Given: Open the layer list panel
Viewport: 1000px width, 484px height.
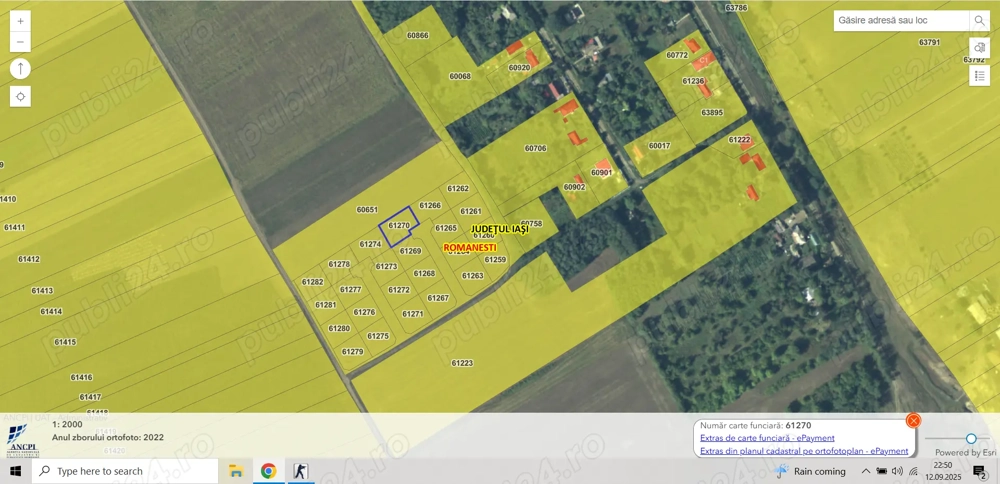Looking at the screenshot, I should [x=979, y=76].
